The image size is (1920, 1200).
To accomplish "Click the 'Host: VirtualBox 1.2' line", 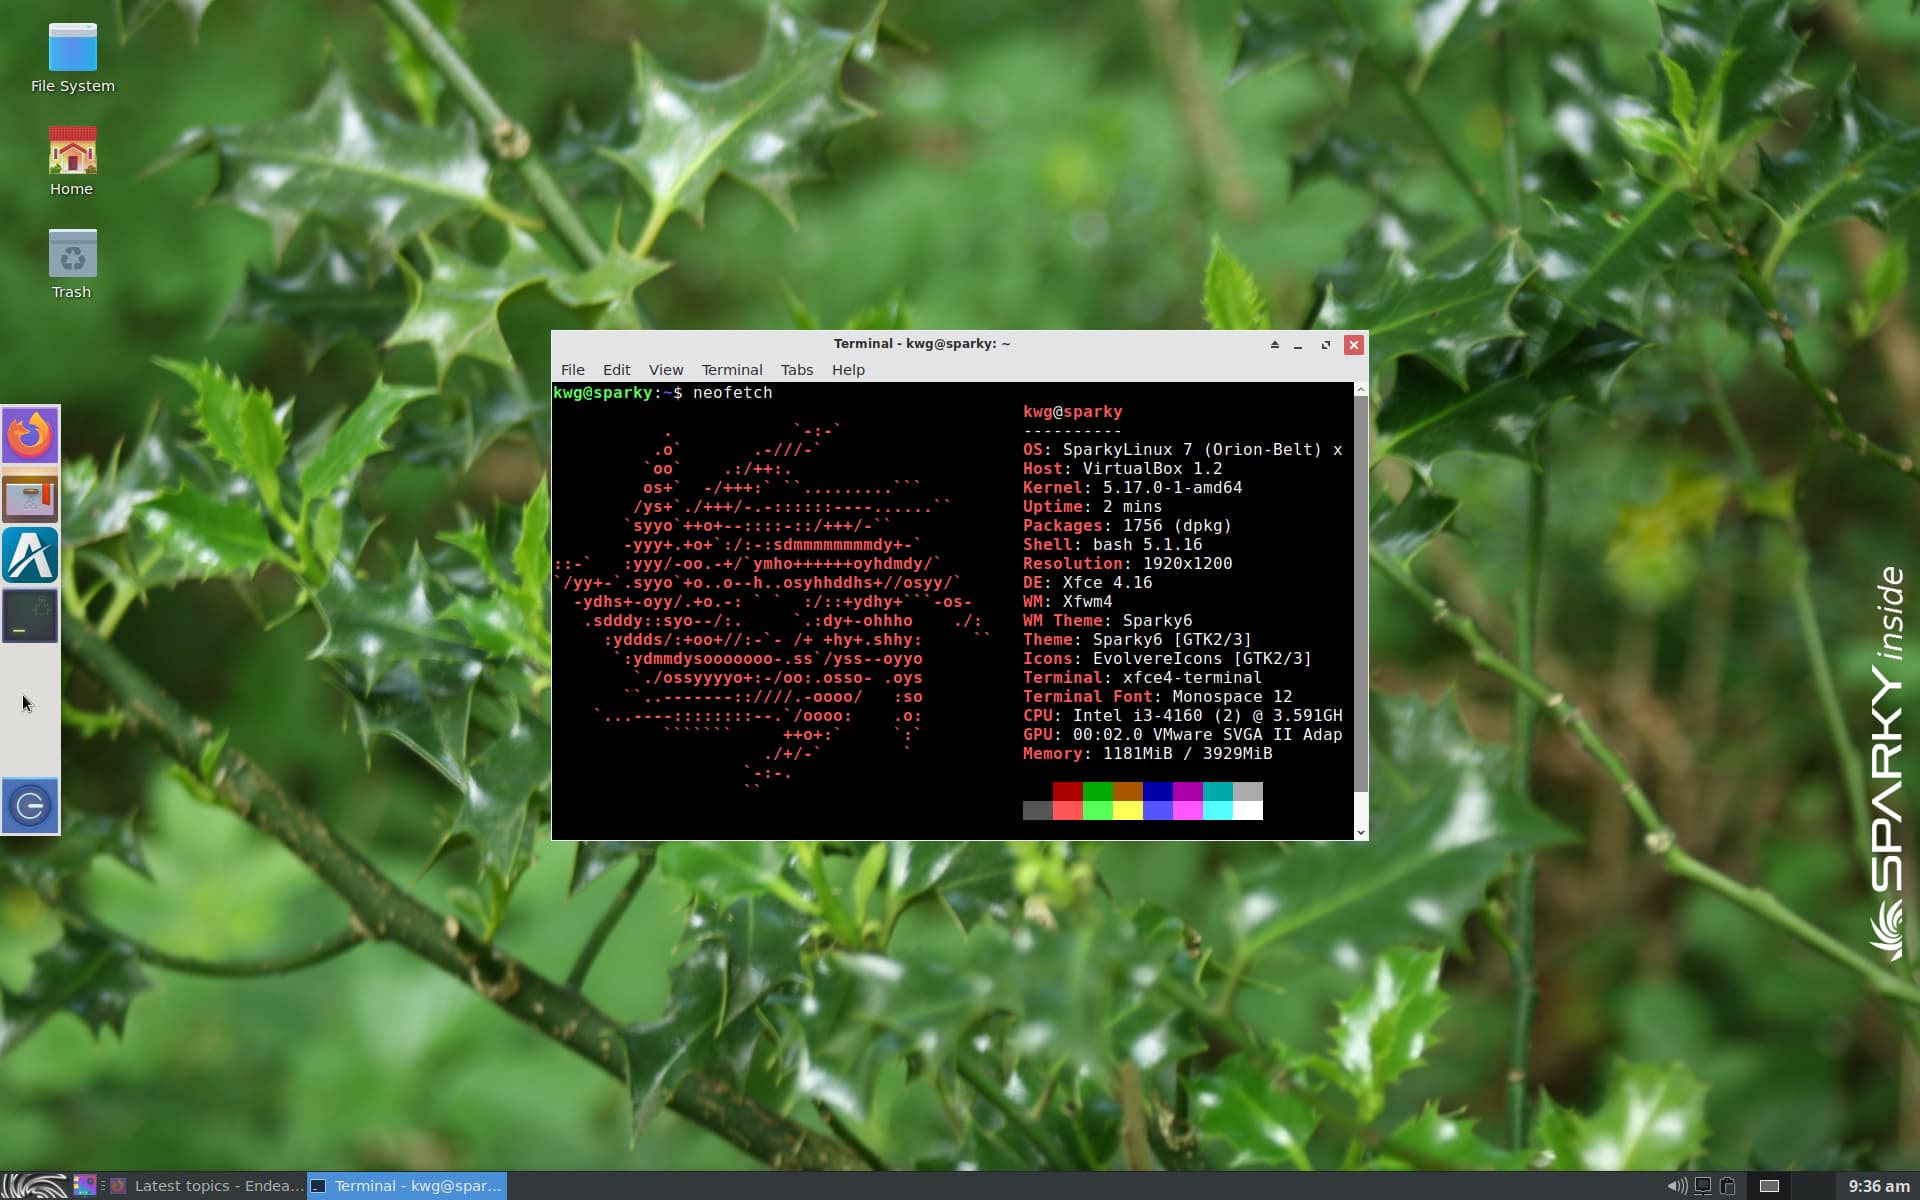I will [1122, 469].
